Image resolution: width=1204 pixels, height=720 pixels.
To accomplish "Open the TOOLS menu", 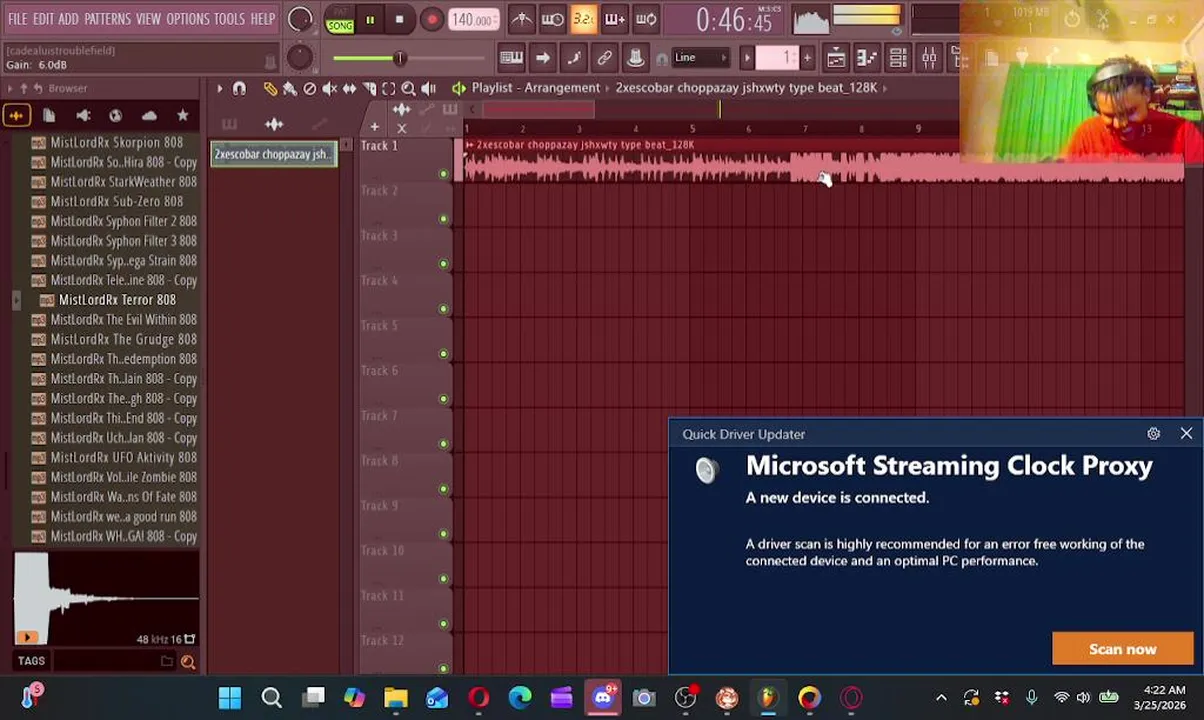I will click(229, 19).
